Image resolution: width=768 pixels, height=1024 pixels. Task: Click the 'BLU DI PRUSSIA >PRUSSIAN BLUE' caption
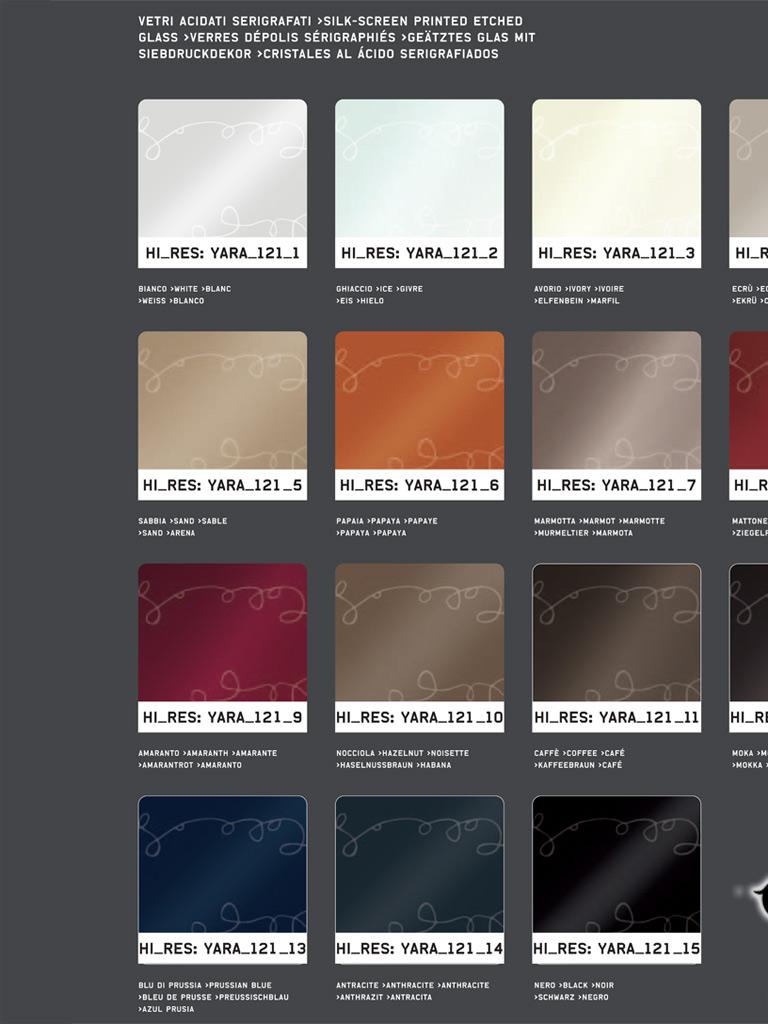click(x=205, y=985)
